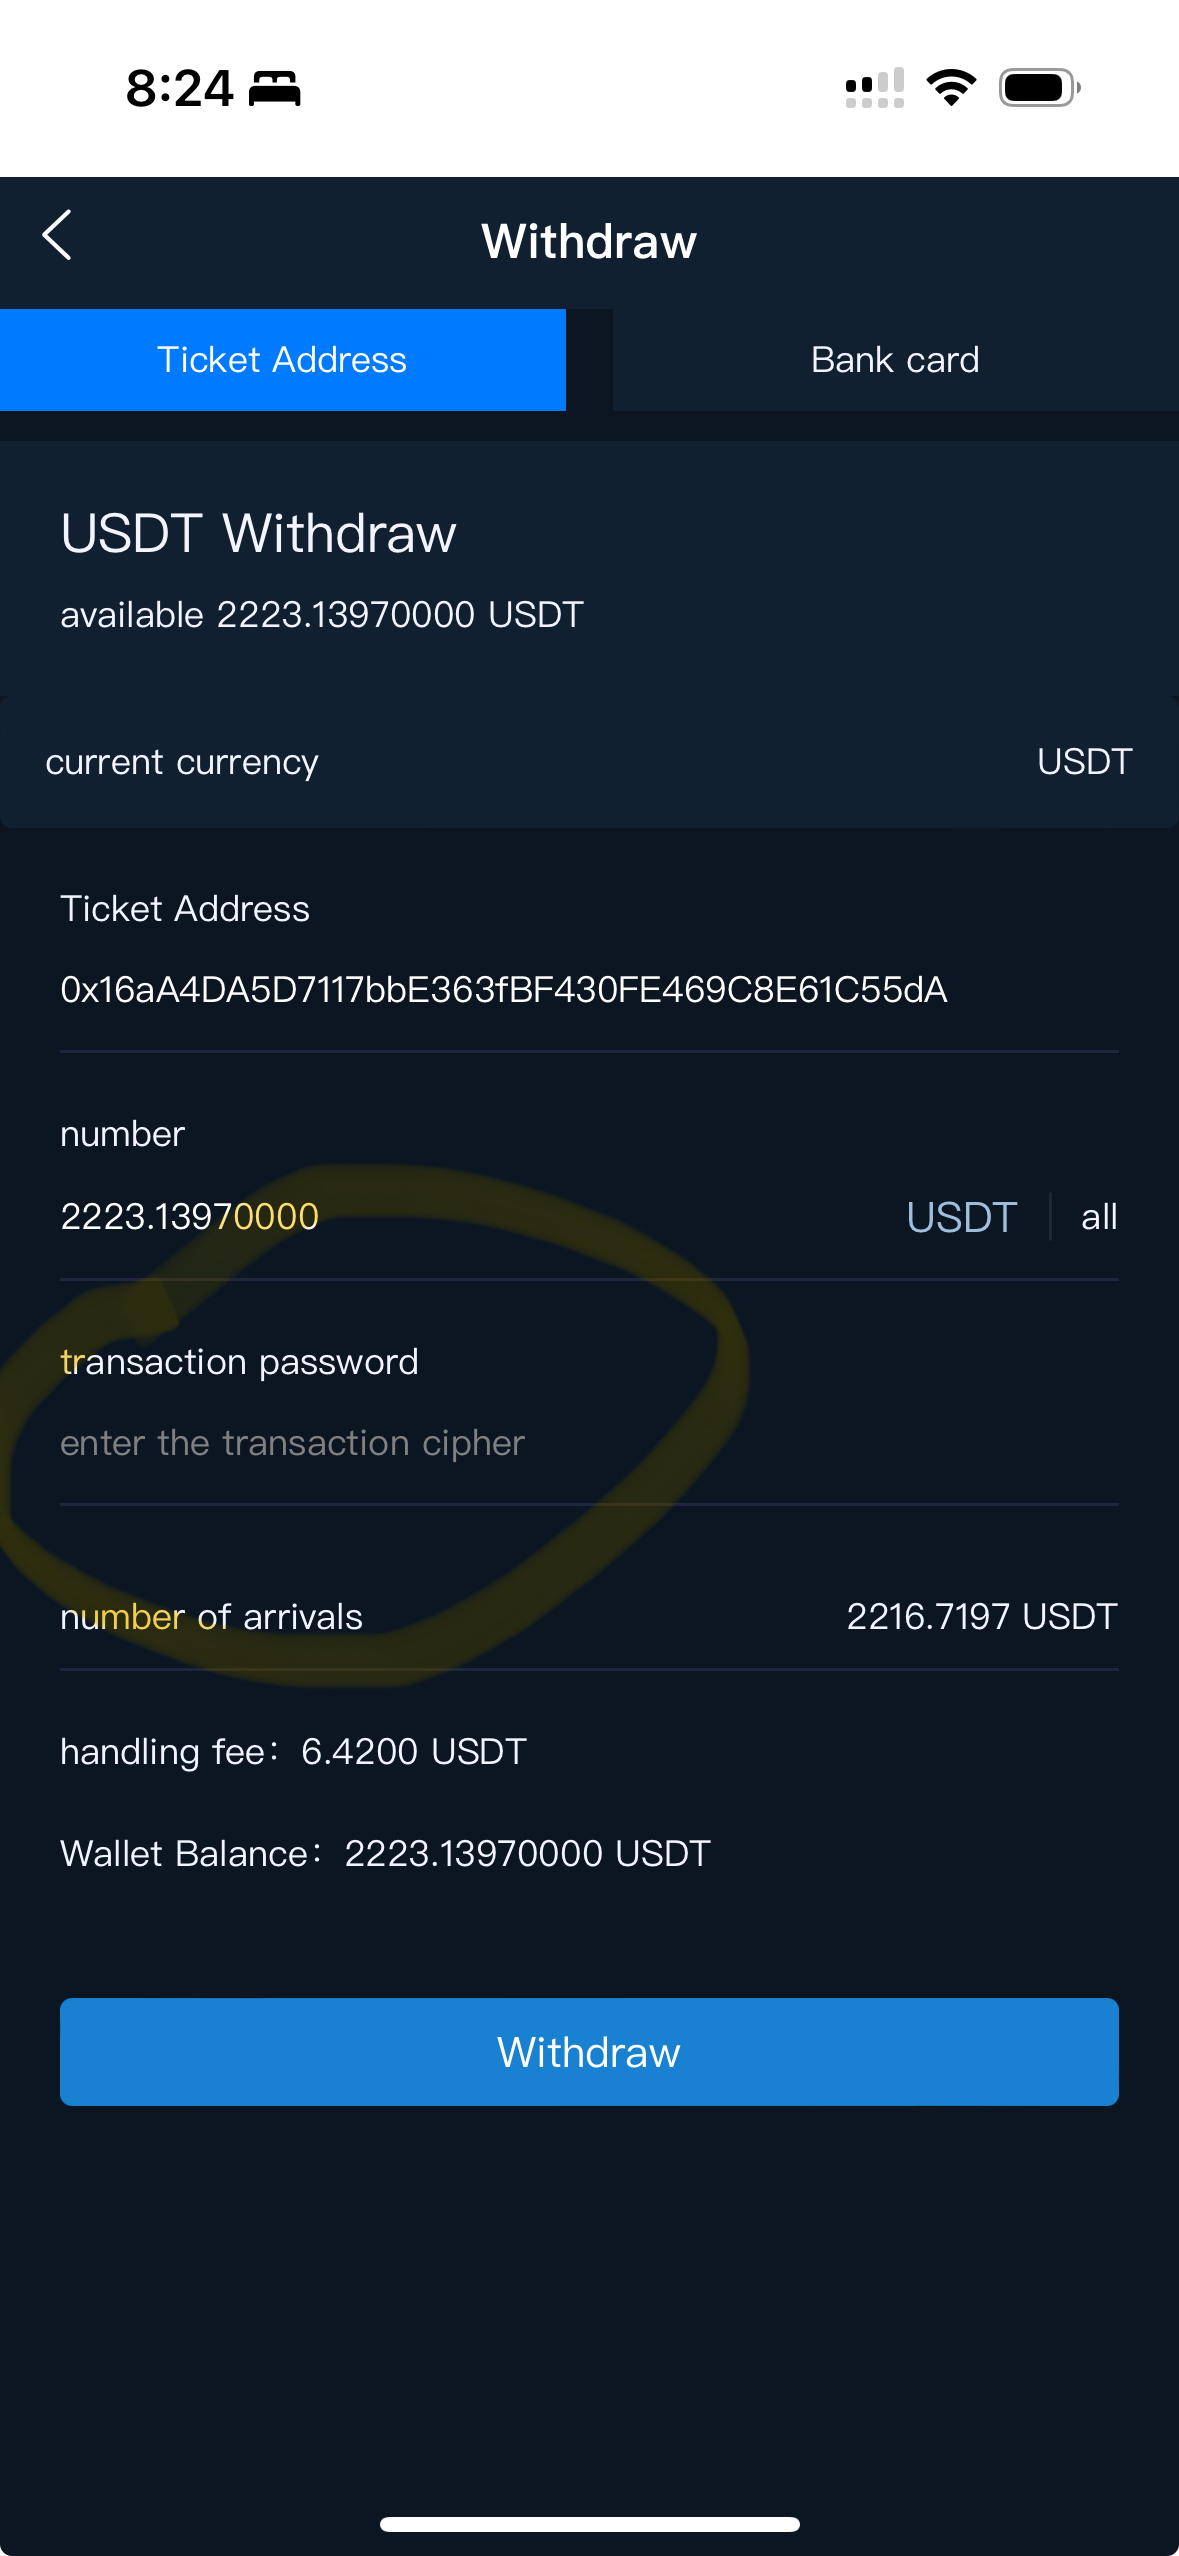Tap the Ticket Address wallet field
The image size is (1179, 2556).
point(503,990)
